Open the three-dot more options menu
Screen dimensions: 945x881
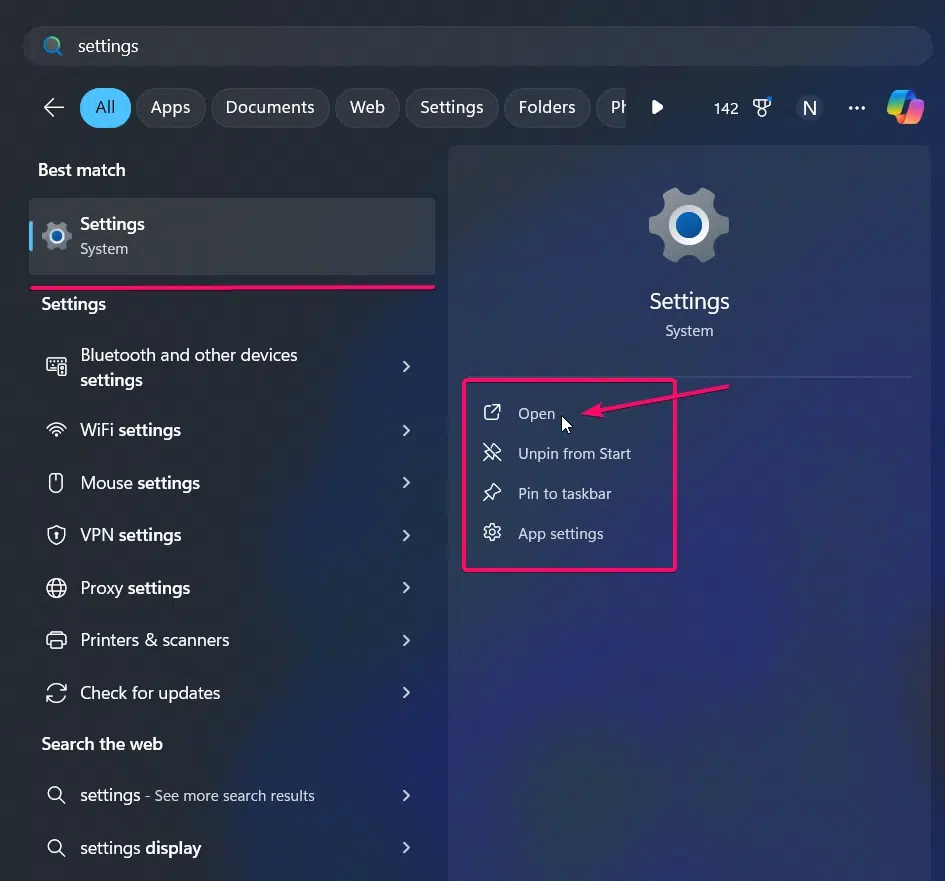click(x=856, y=108)
